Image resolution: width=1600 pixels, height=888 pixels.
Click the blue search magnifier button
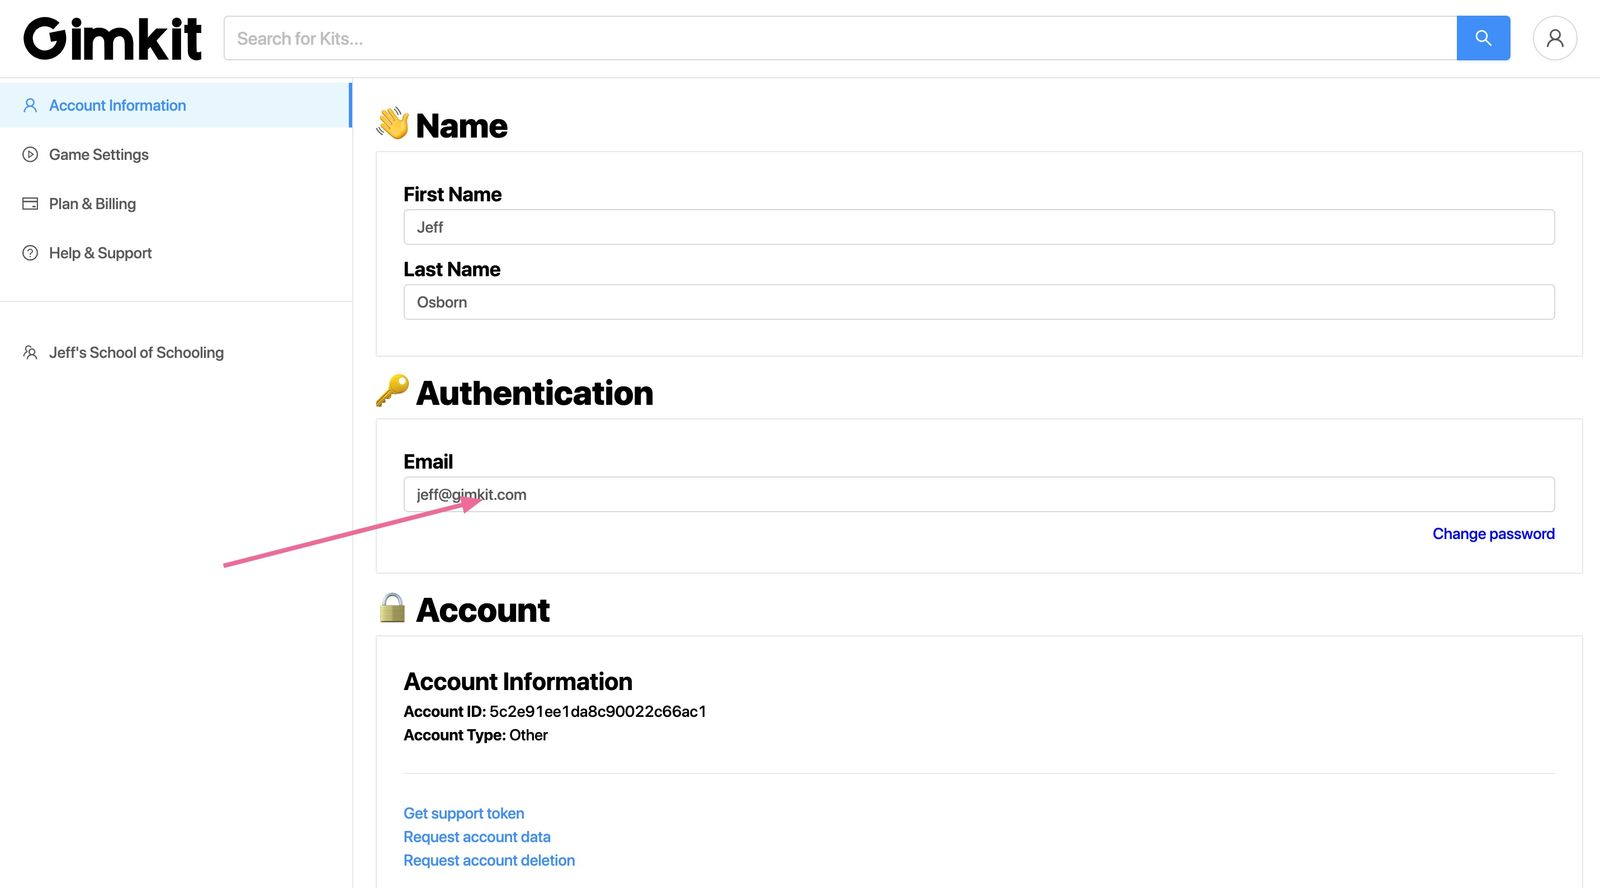[1483, 38]
